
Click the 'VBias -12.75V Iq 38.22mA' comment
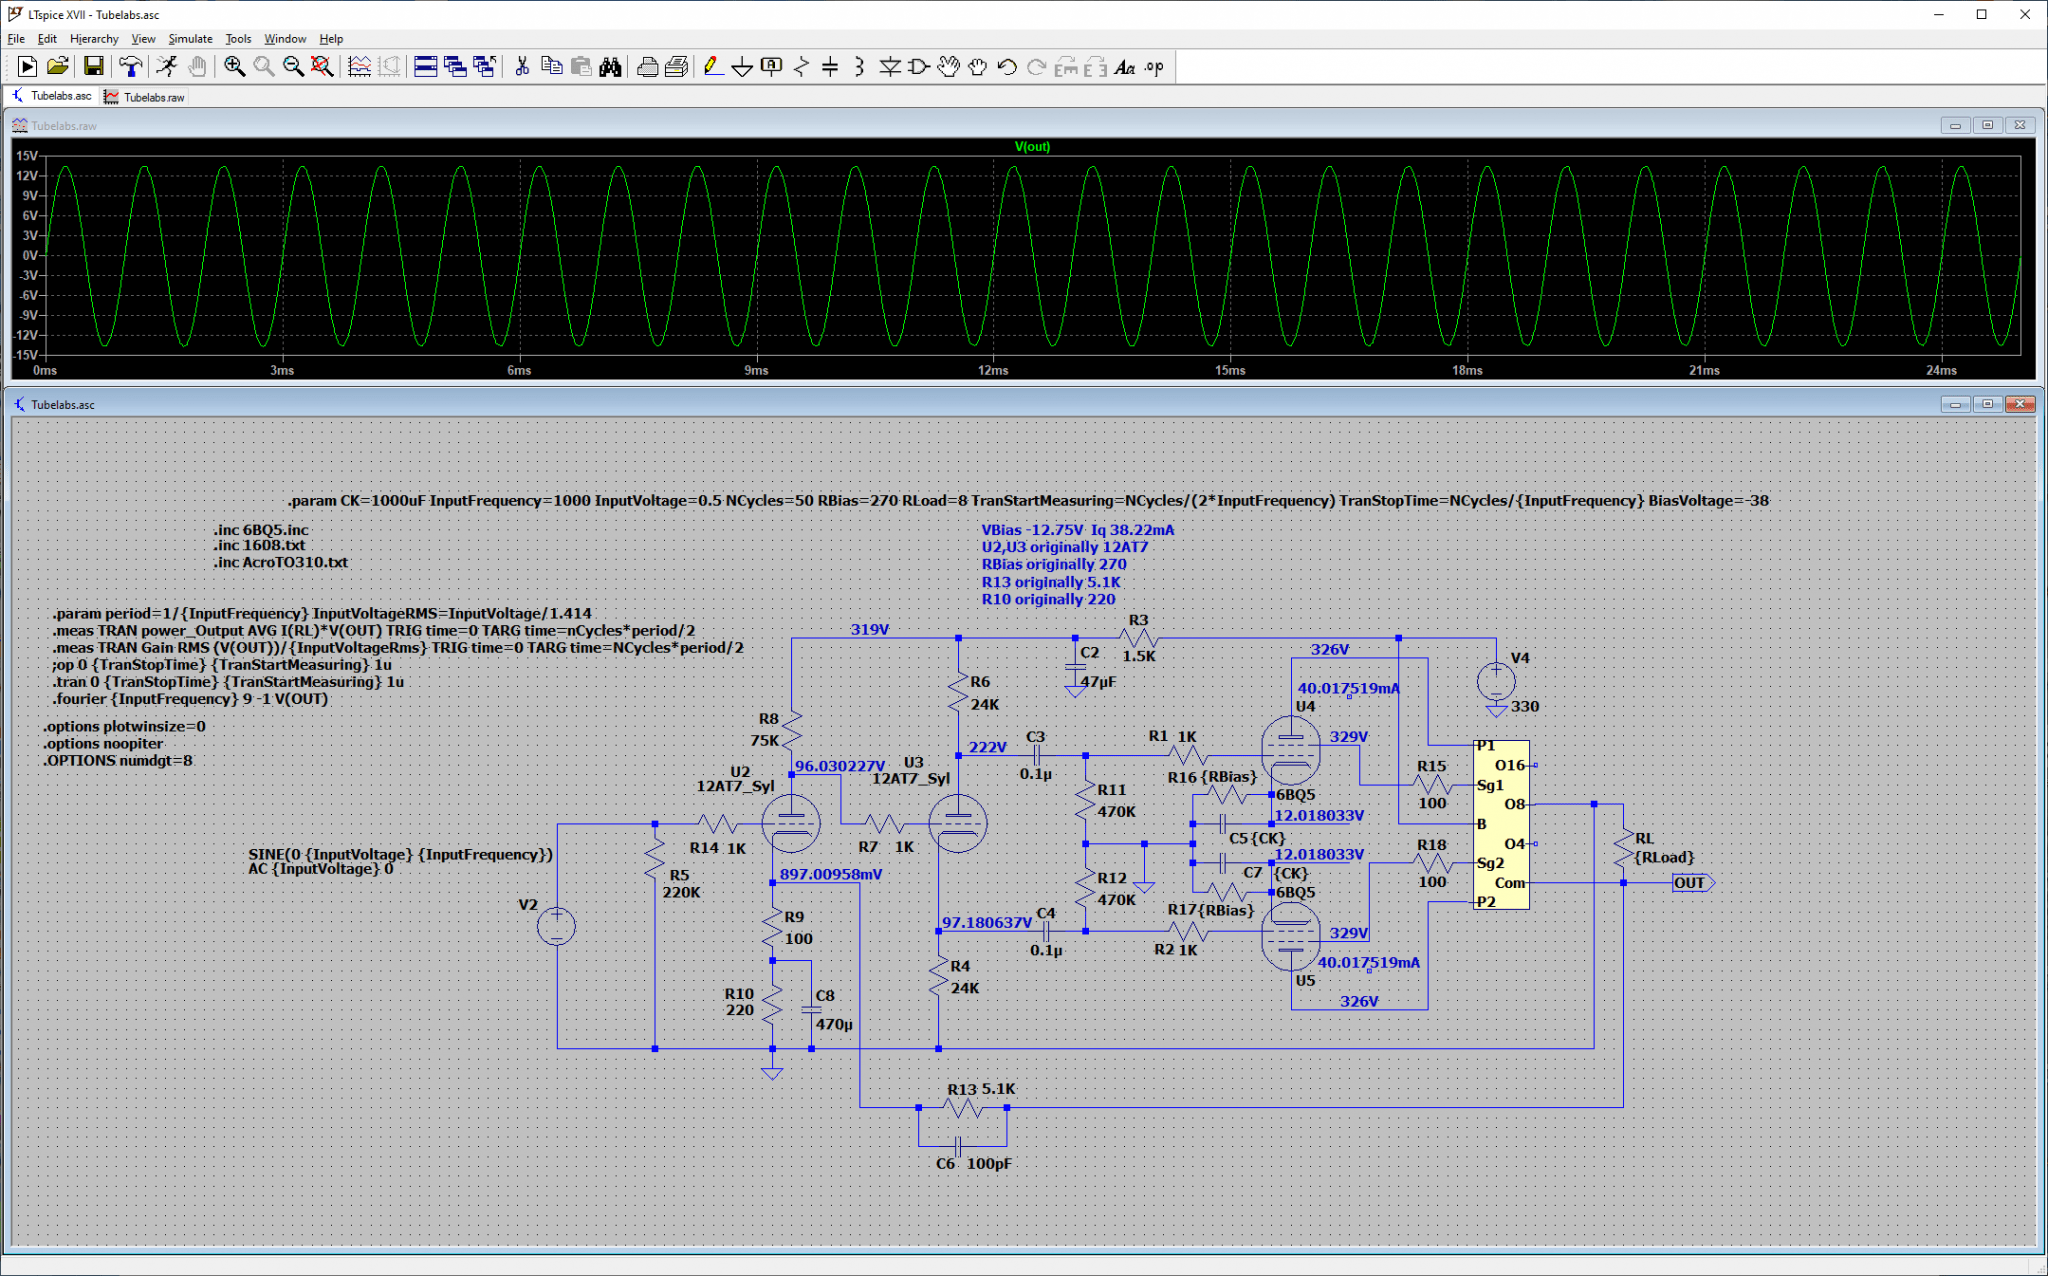(x=1078, y=530)
